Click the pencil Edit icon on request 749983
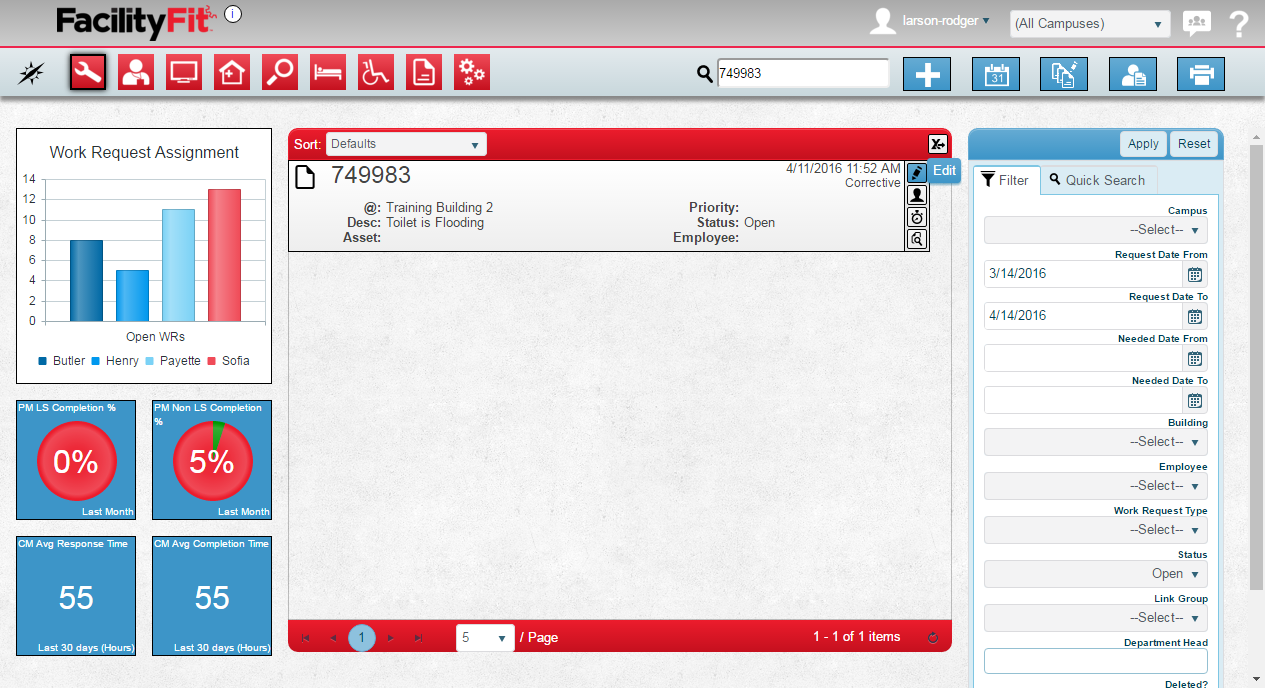The image size is (1265, 688). (917, 172)
